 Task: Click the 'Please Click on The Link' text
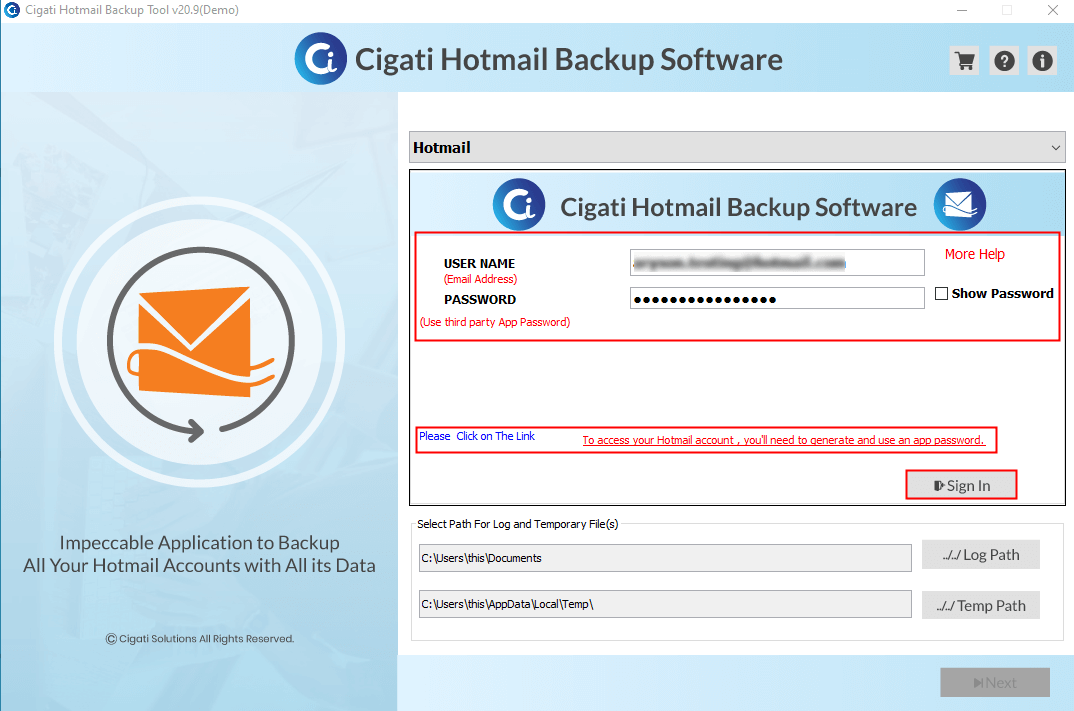click(x=477, y=436)
